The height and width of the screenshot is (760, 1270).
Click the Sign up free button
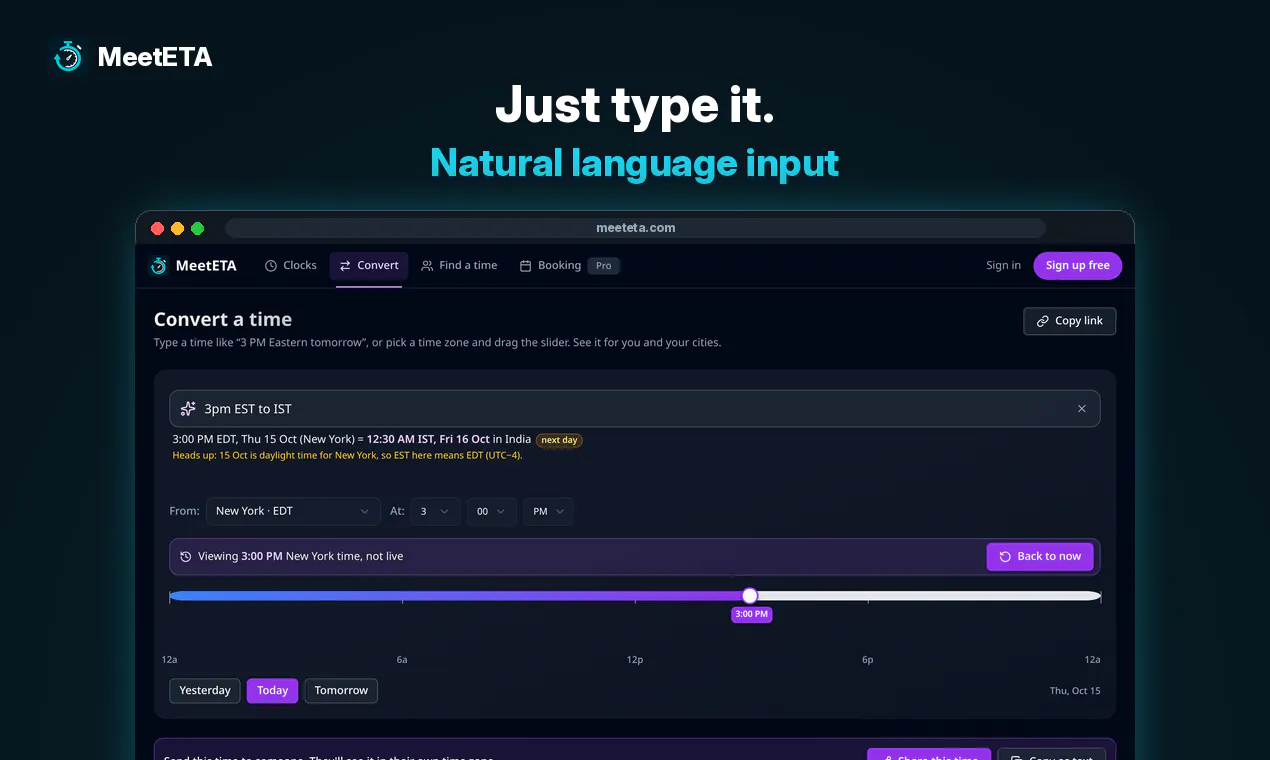[x=1078, y=266]
